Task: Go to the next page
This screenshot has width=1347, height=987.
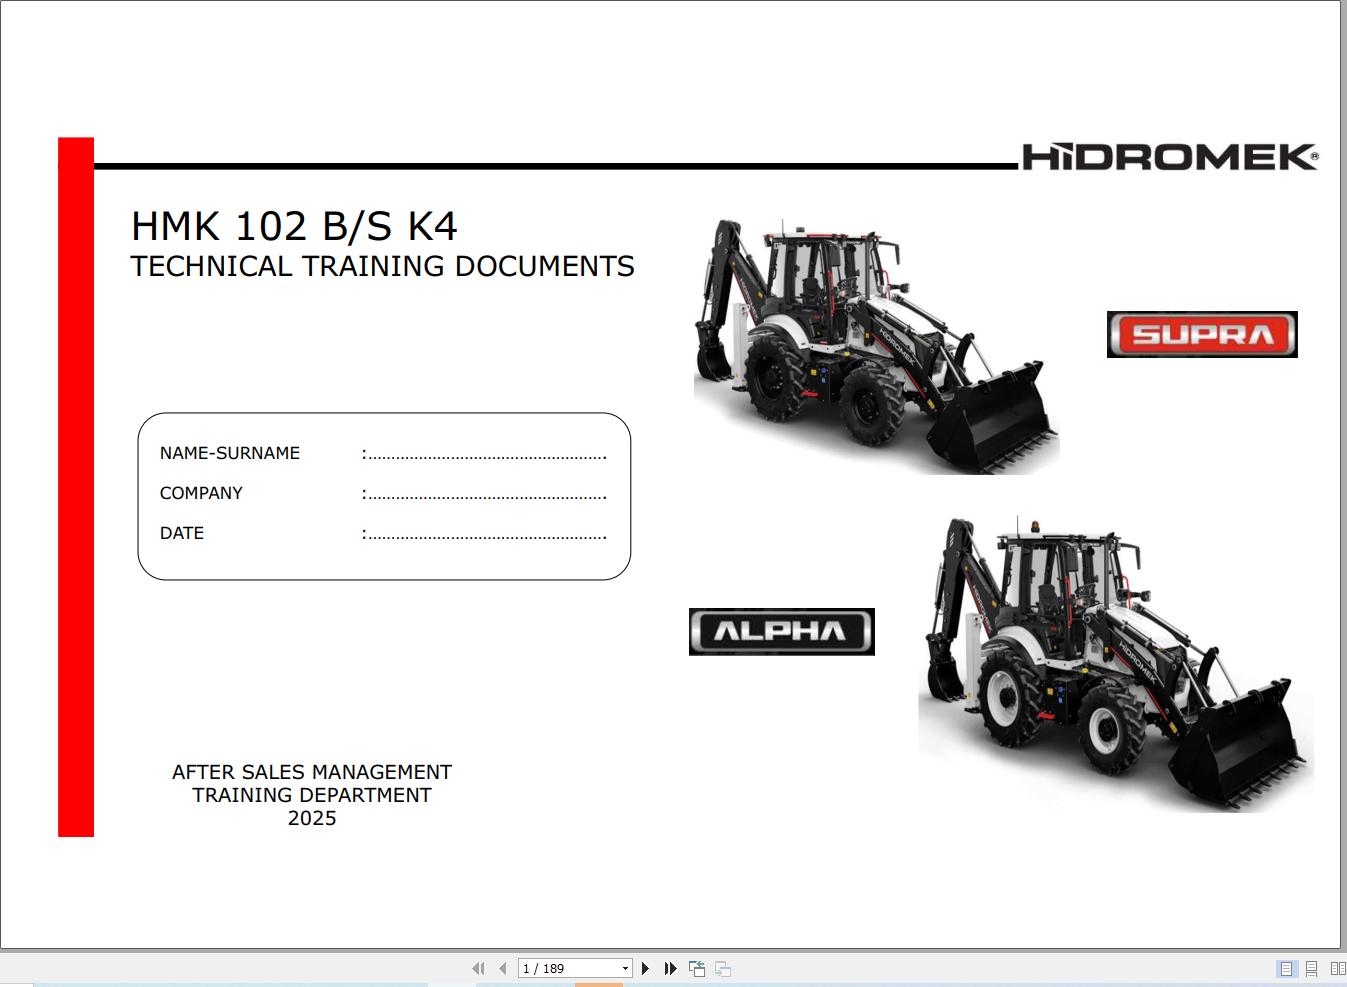Action: 646,968
